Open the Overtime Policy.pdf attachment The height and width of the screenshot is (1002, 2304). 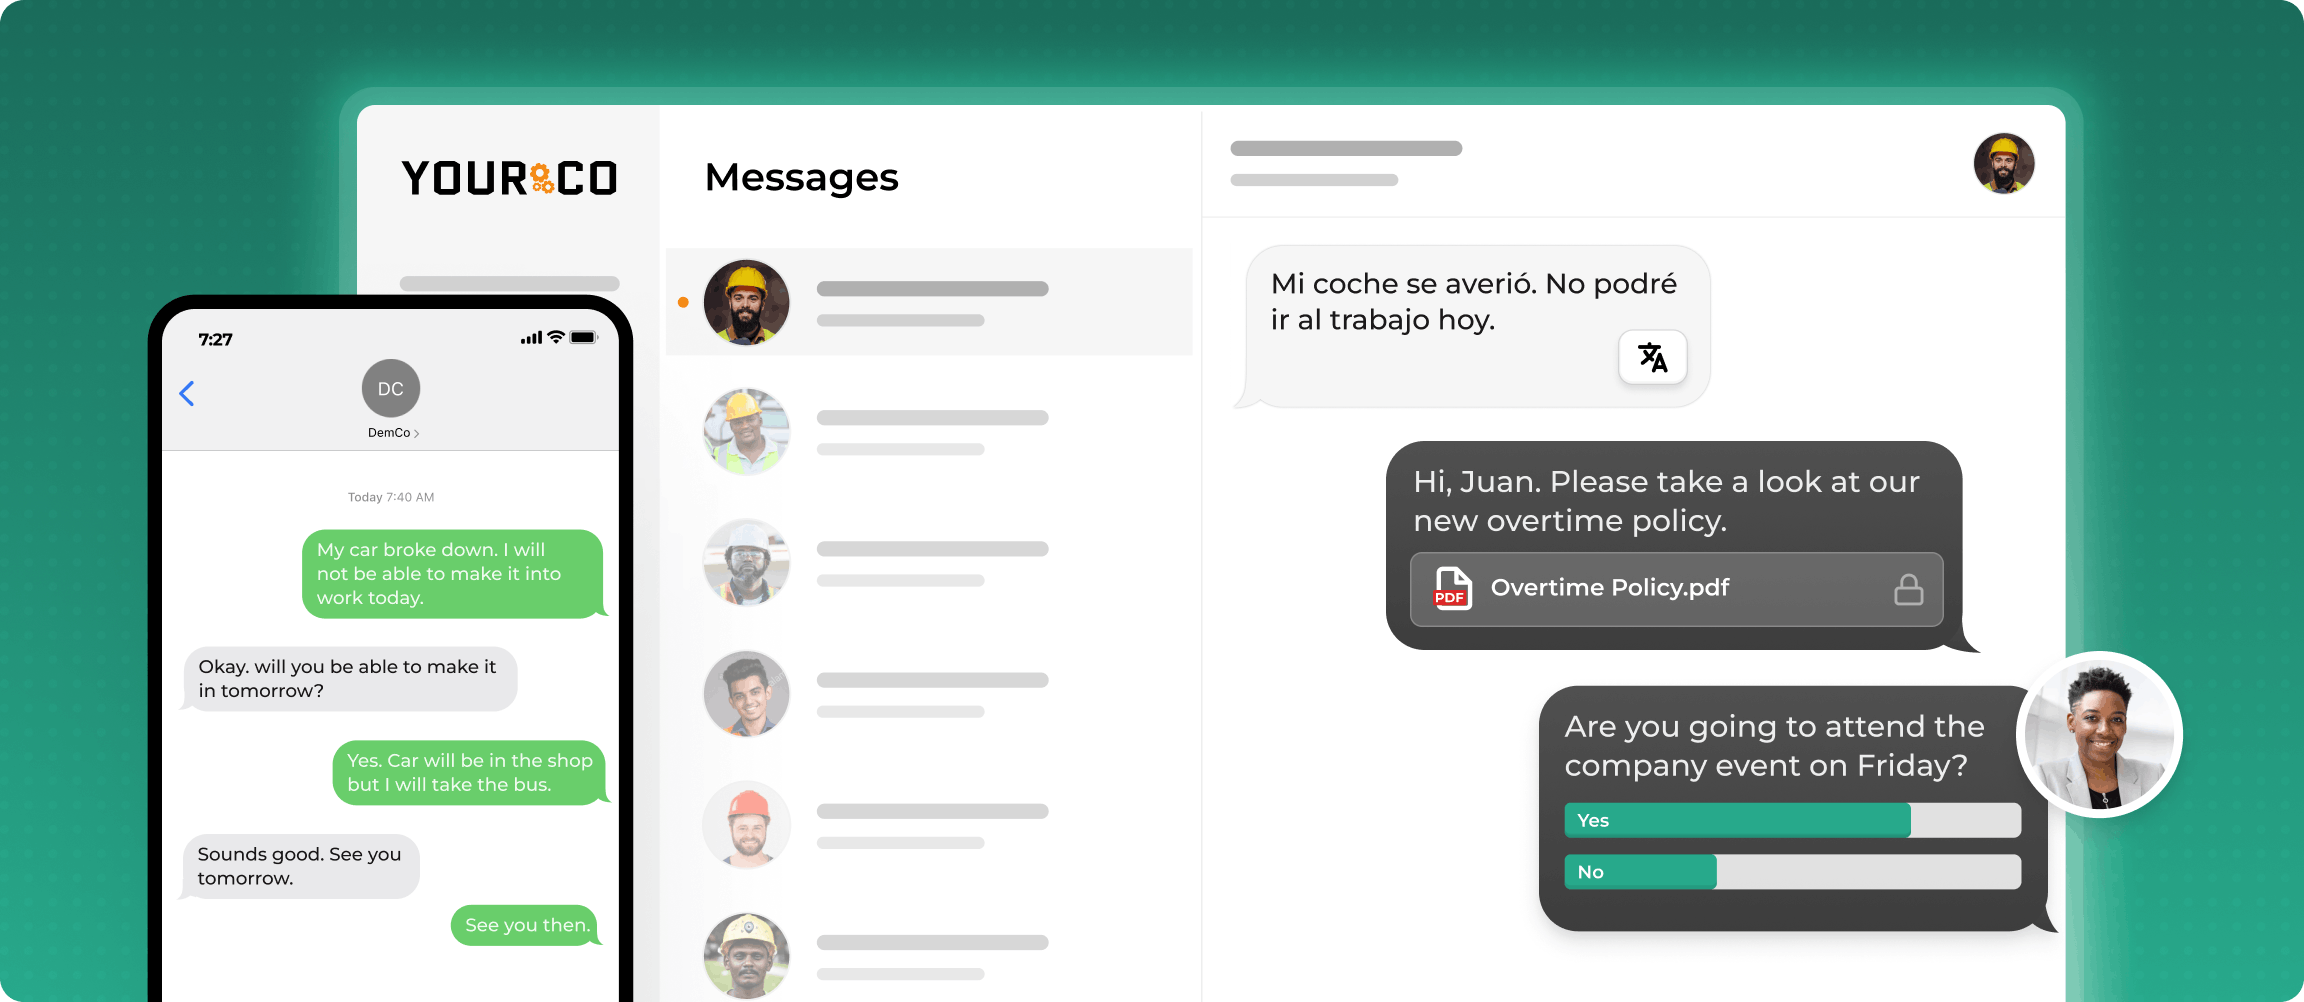1676,589
